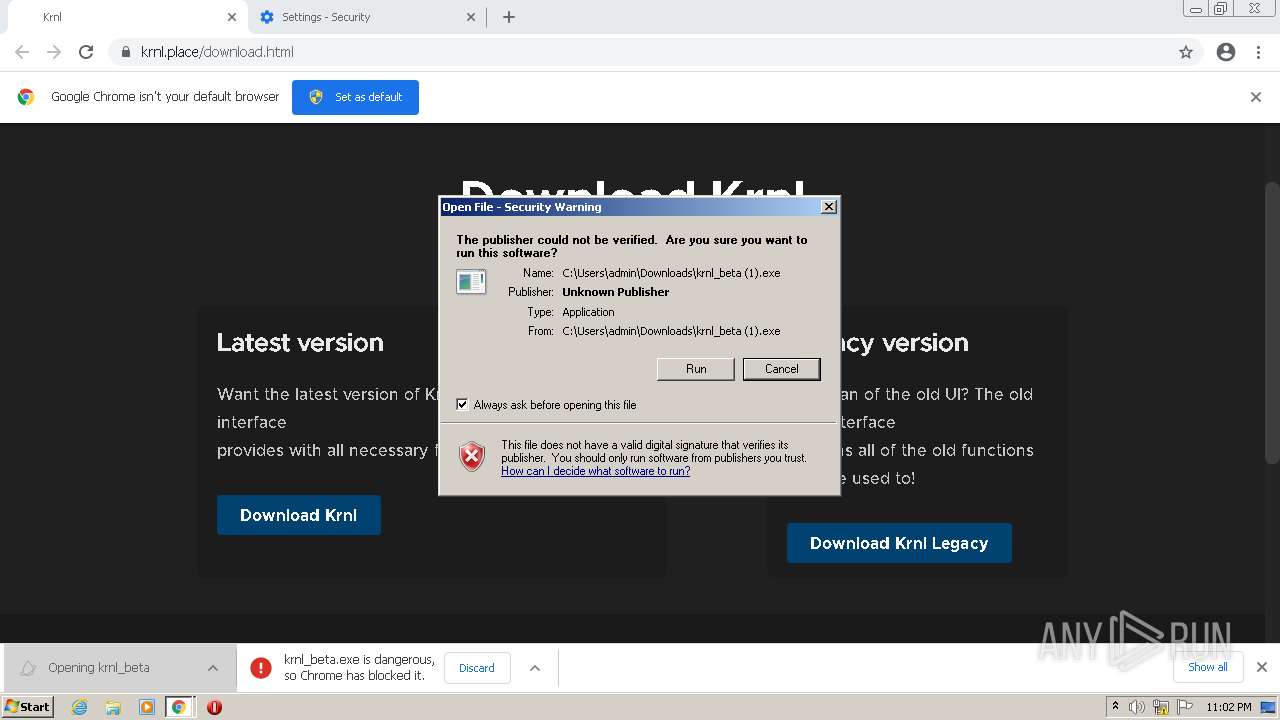Click the browser forward arrow

54,52
